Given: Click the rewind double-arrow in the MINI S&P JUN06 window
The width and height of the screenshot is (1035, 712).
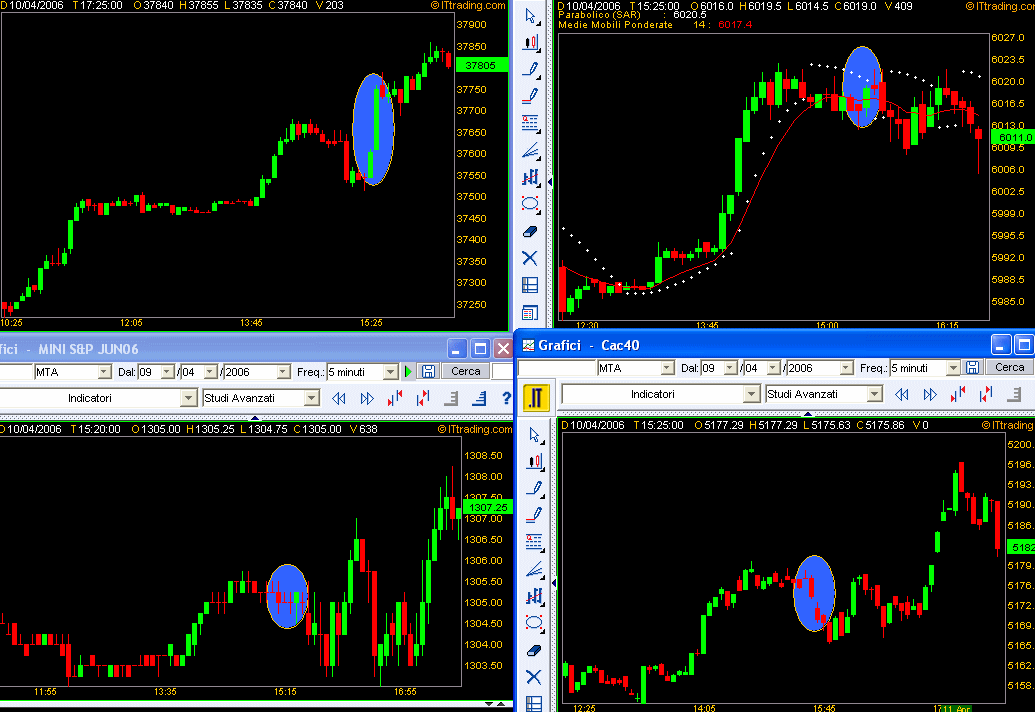Looking at the screenshot, I should point(339,399).
